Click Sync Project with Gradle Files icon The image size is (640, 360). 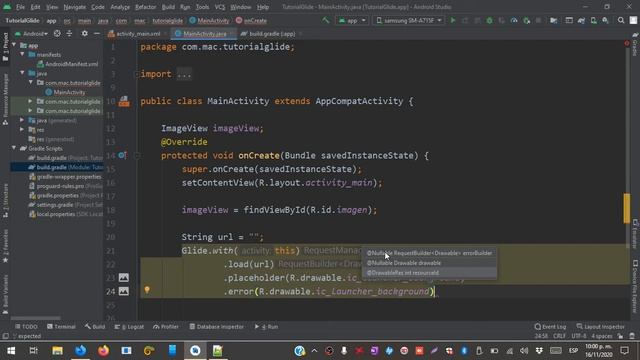pyautogui.click(x=581, y=20)
